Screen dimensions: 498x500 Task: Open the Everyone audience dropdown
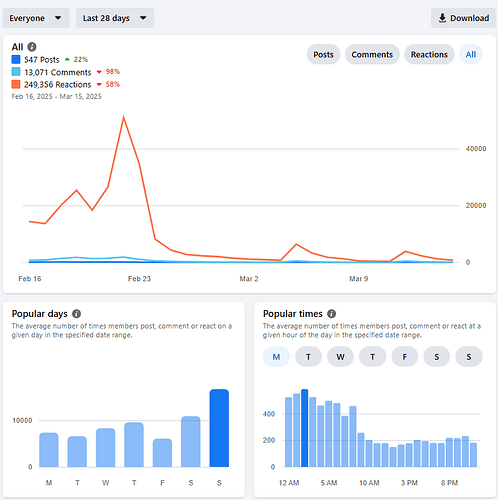tap(36, 18)
